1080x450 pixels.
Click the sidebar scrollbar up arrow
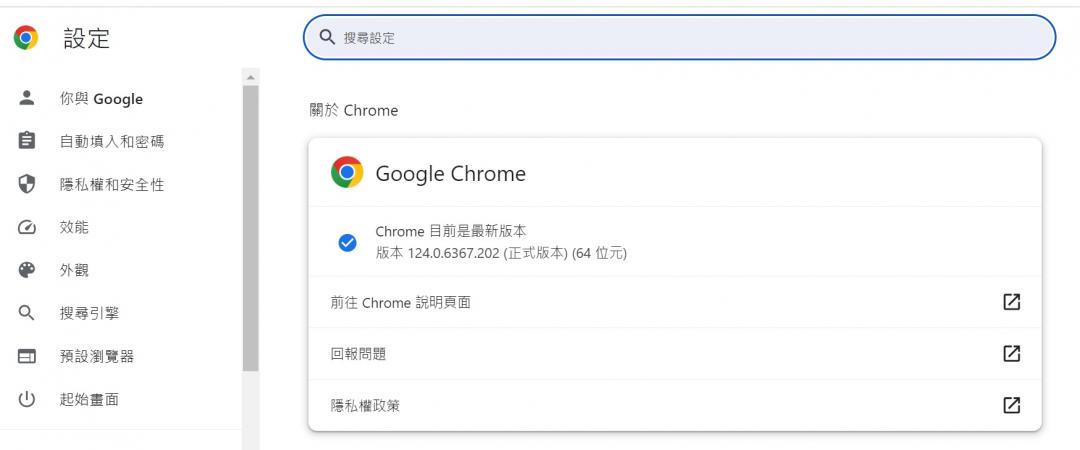251,76
